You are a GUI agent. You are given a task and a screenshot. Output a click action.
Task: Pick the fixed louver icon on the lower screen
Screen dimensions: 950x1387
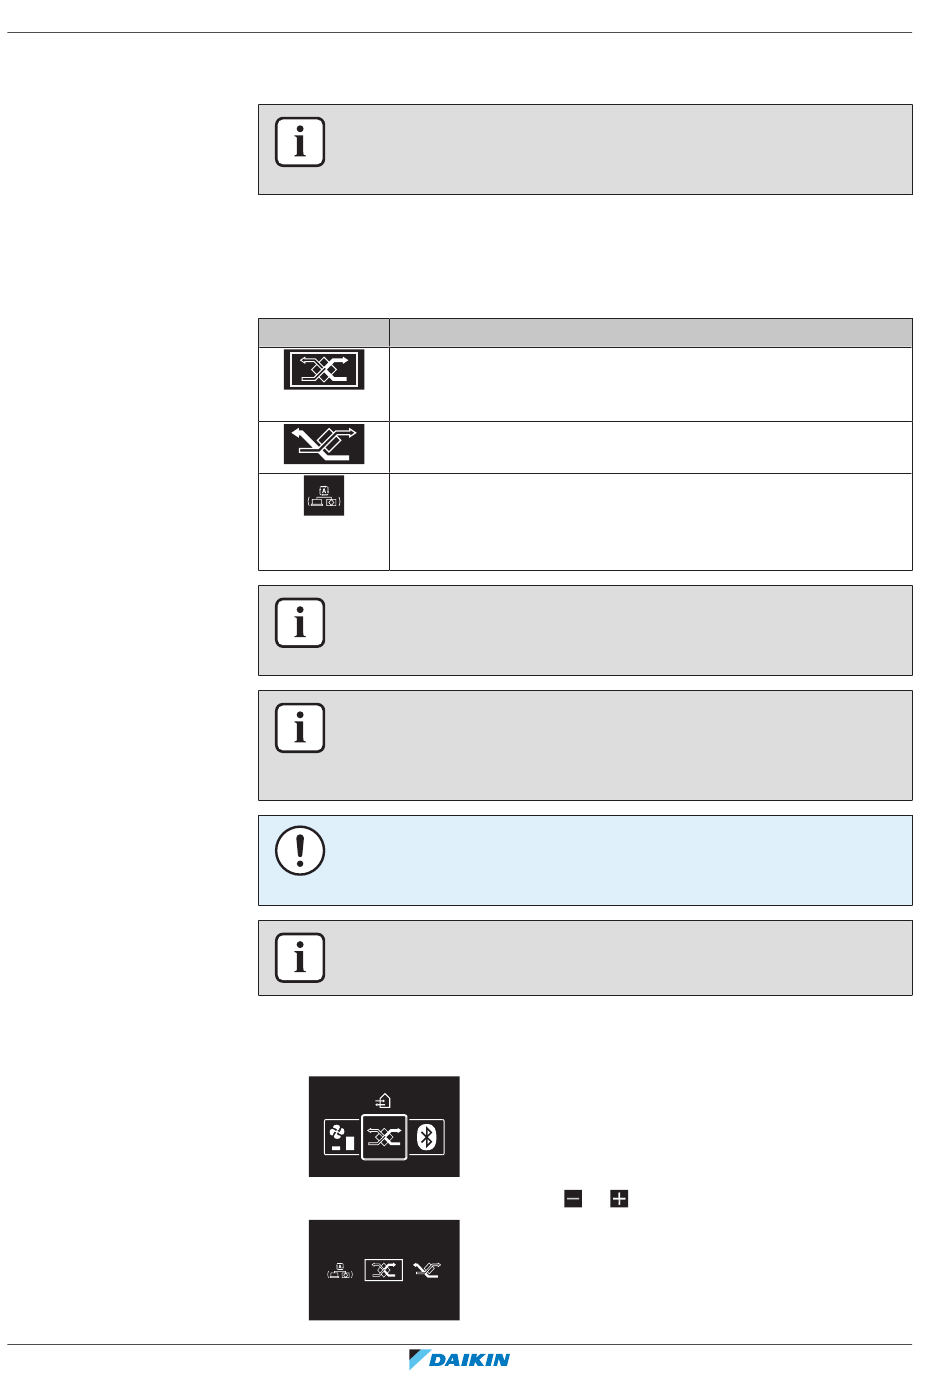(427, 1270)
